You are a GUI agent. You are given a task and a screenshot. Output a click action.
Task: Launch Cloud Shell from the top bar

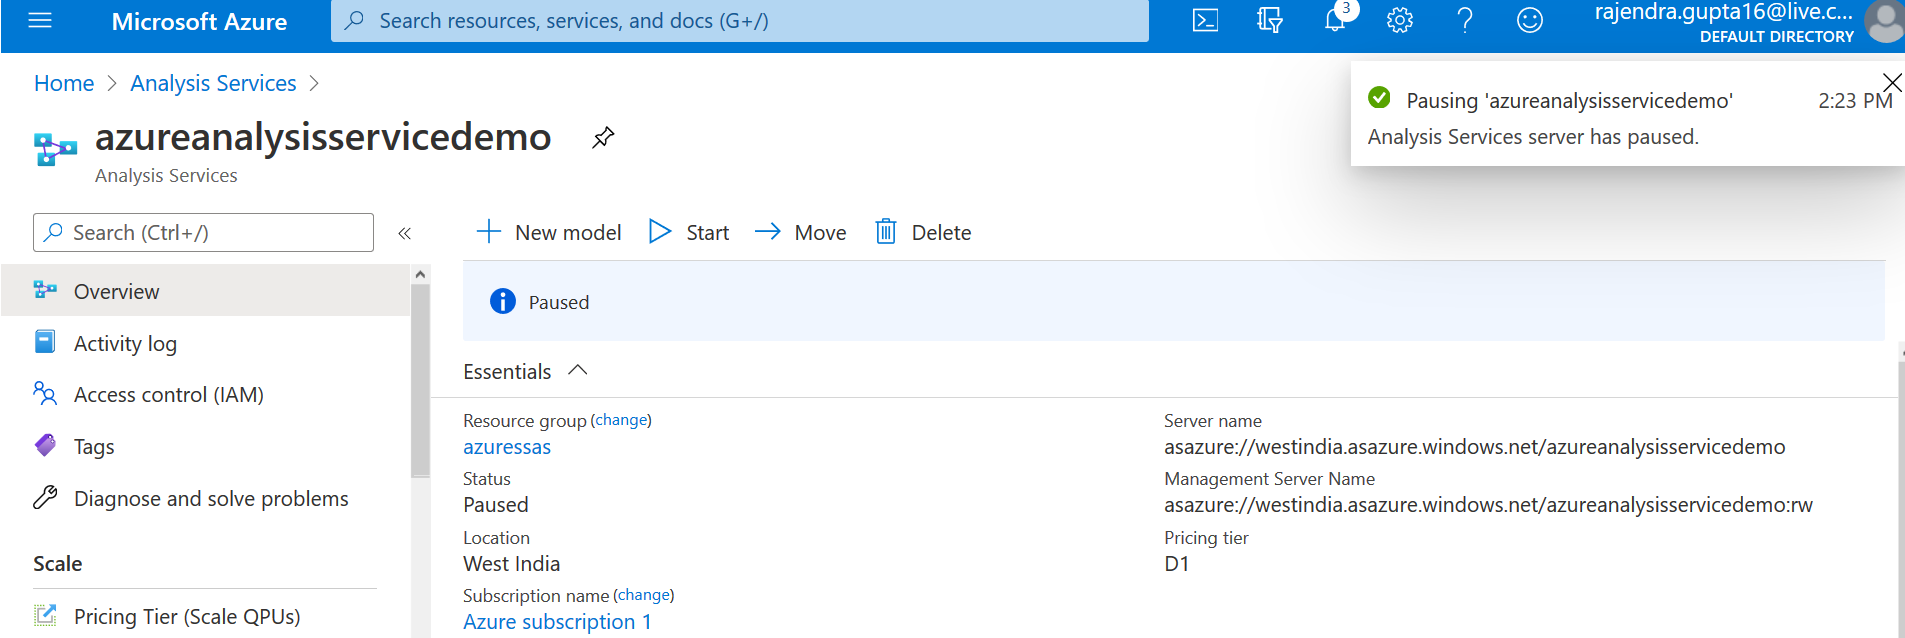[1205, 21]
